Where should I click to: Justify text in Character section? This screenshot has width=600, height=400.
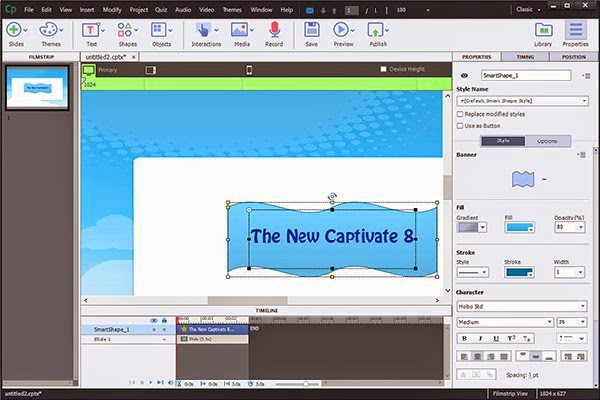504,356
